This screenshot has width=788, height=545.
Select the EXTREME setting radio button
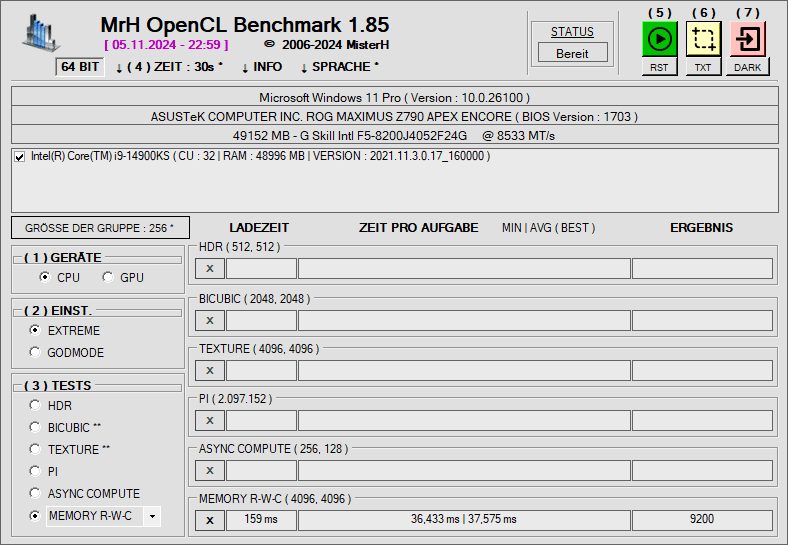tap(35, 330)
